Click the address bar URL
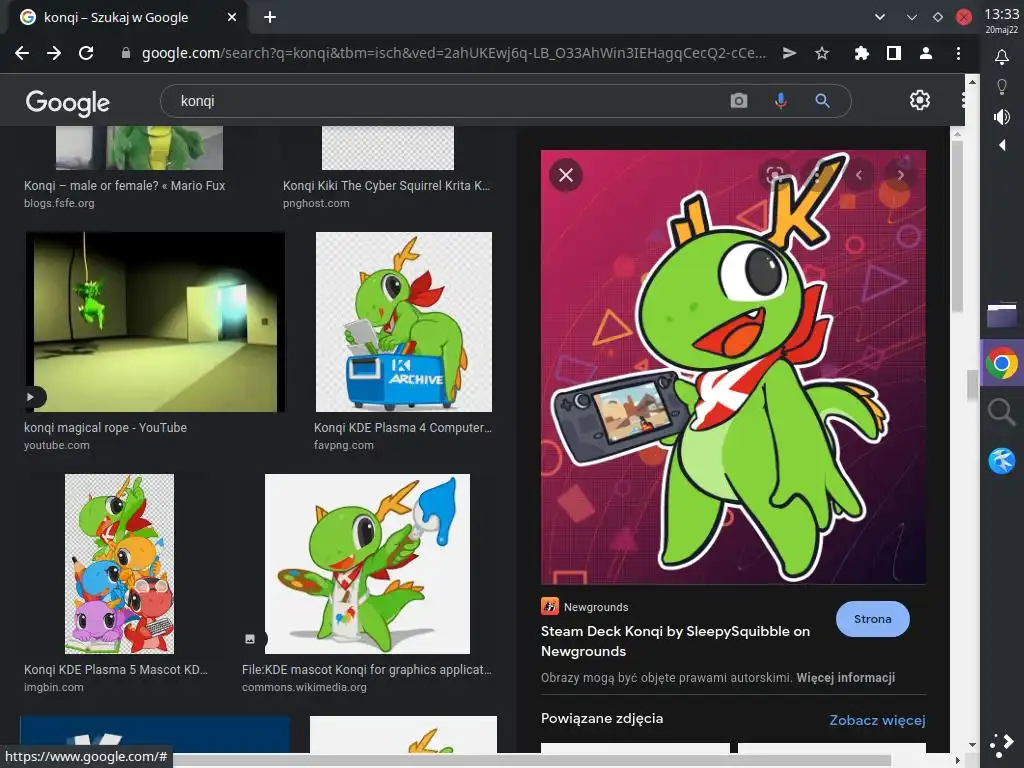 [454, 53]
